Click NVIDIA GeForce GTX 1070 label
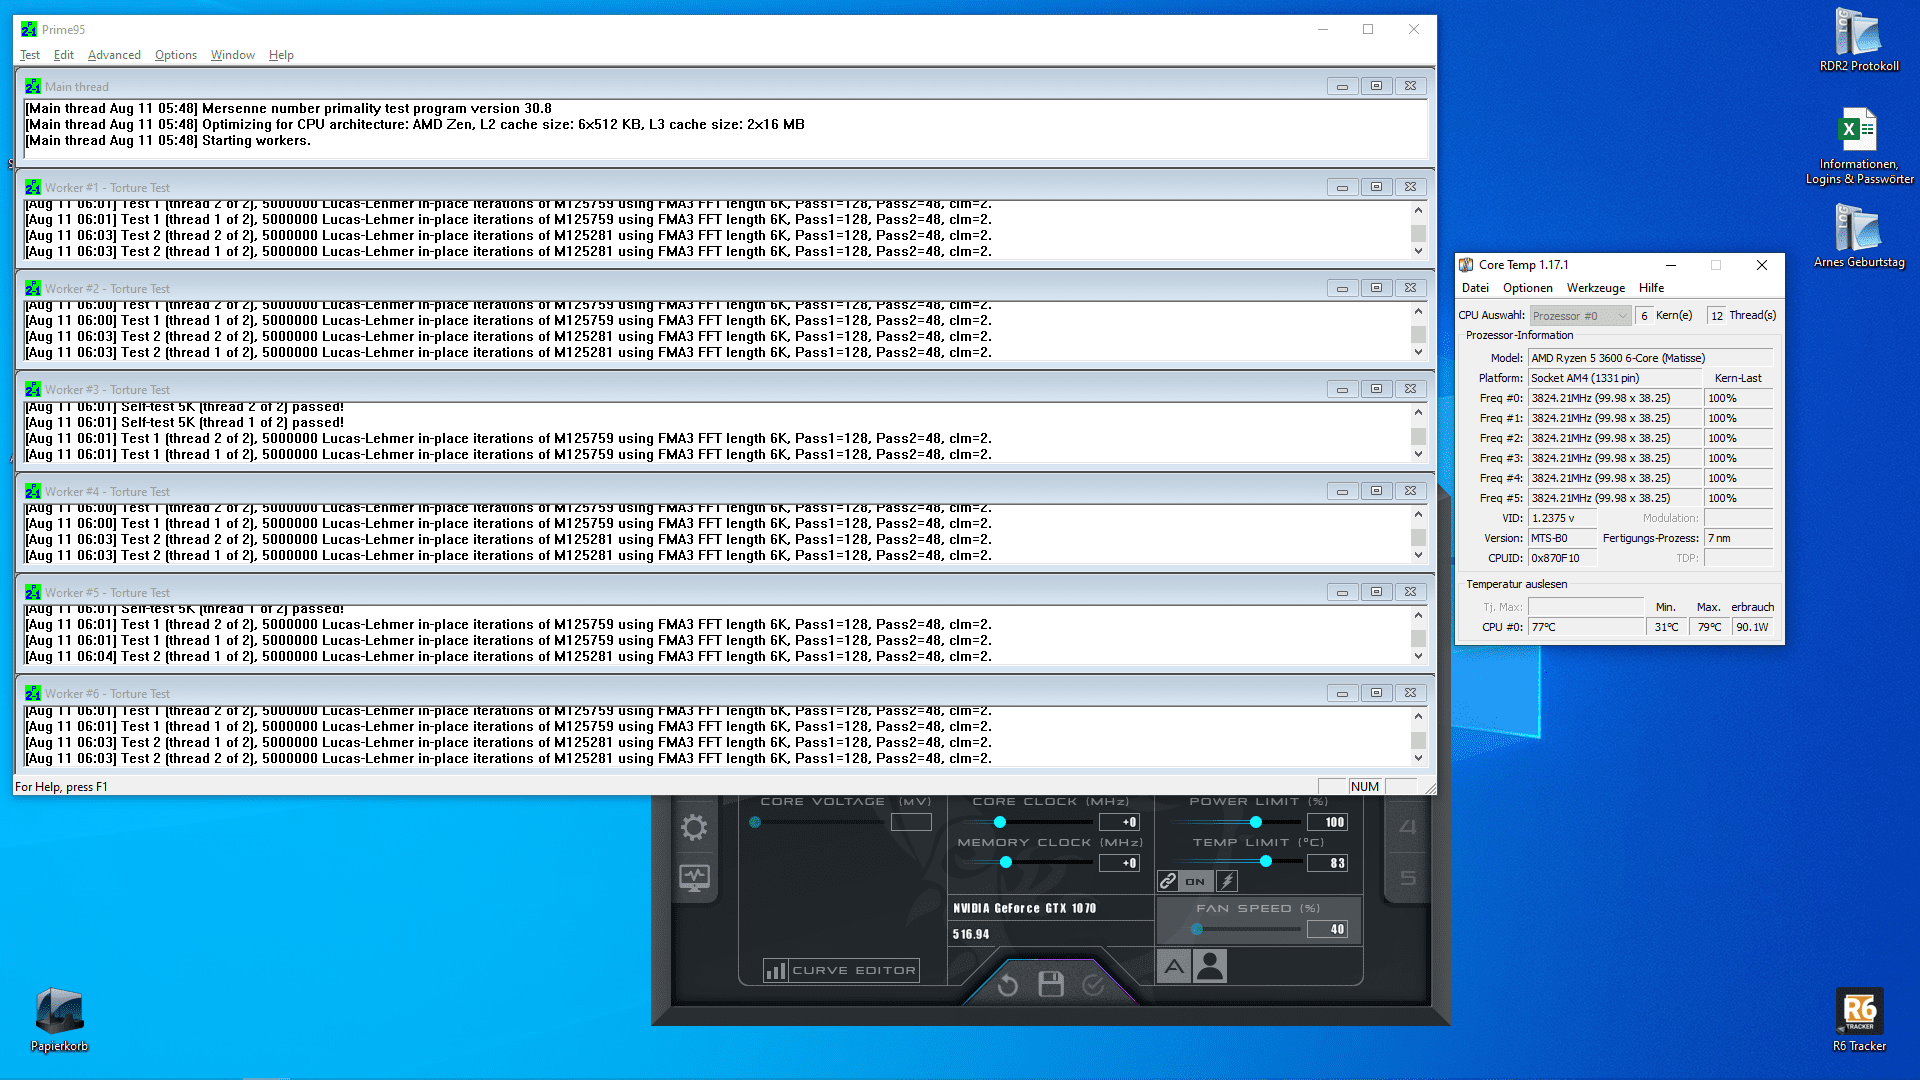The height and width of the screenshot is (1080, 1920). click(1025, 908)
